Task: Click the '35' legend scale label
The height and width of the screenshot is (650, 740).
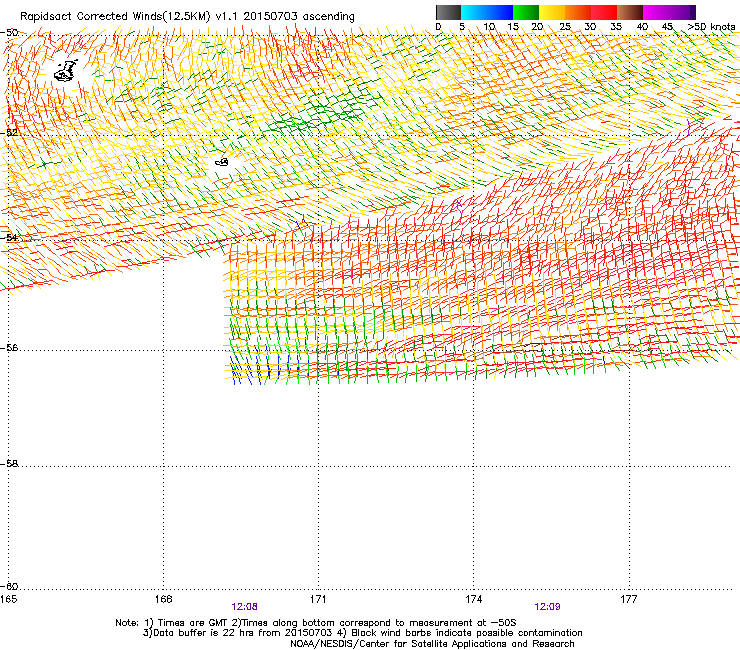Action: [x=616, y=27]
